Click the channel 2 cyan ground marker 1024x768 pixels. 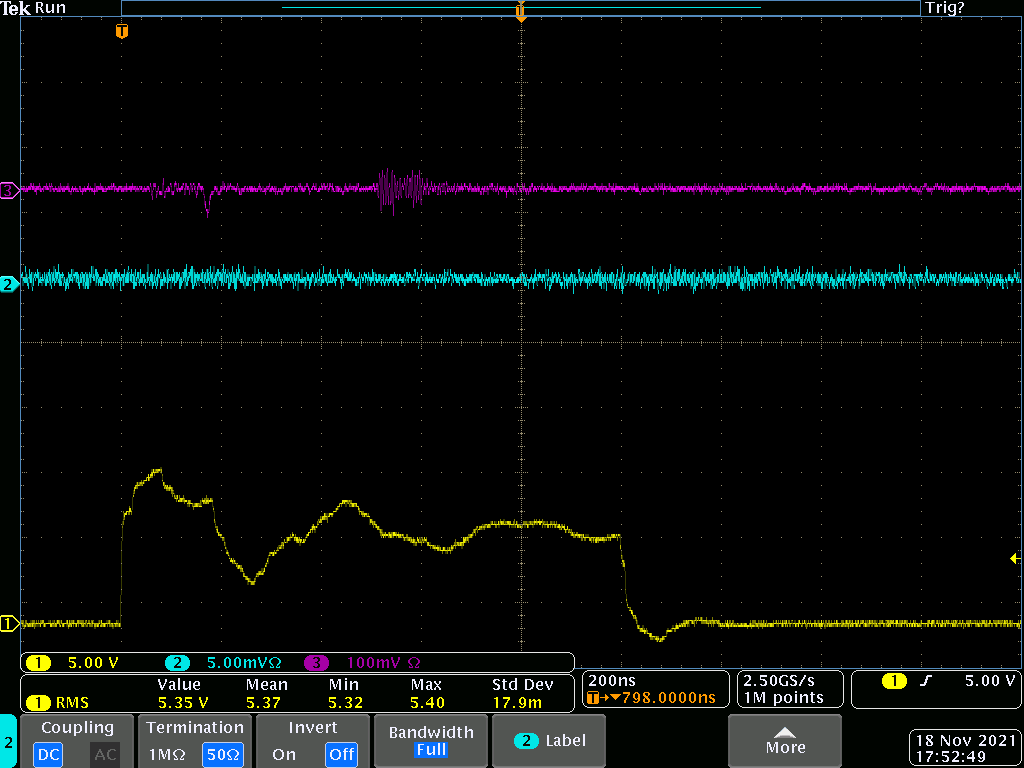pyautogui.click(x=8, y=285)
